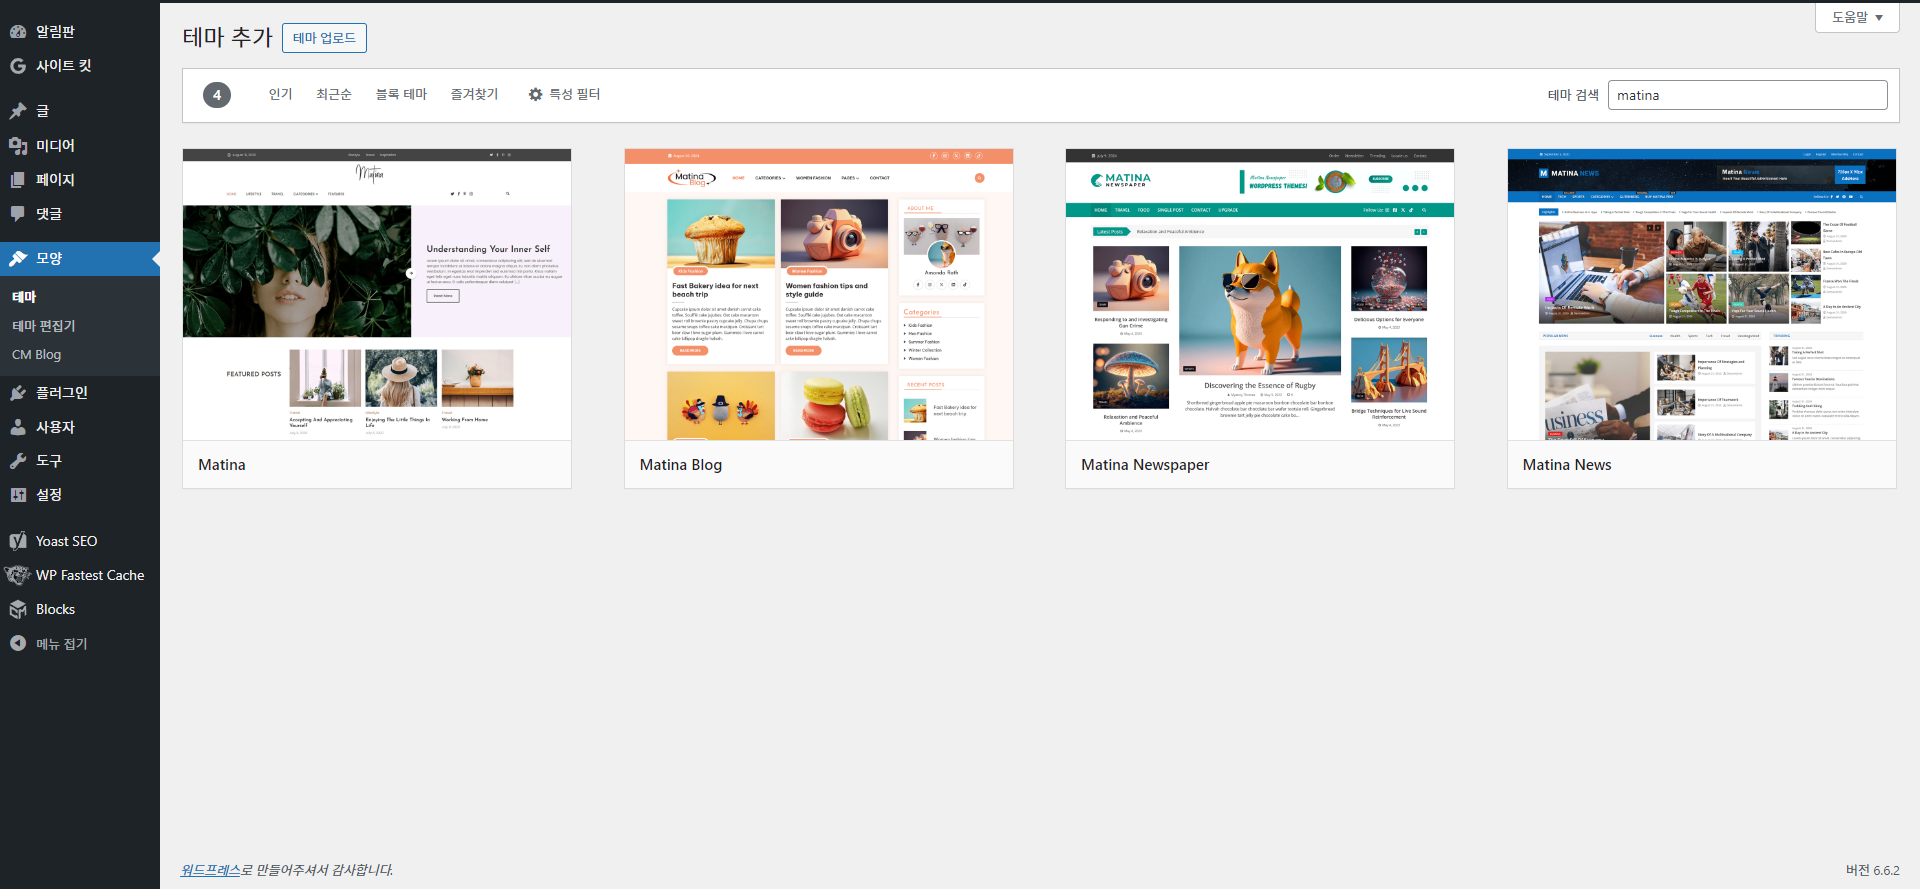Click the theme search field containing matina
The width and height of the screenshot is (1920, 889).
[1747, 95]
